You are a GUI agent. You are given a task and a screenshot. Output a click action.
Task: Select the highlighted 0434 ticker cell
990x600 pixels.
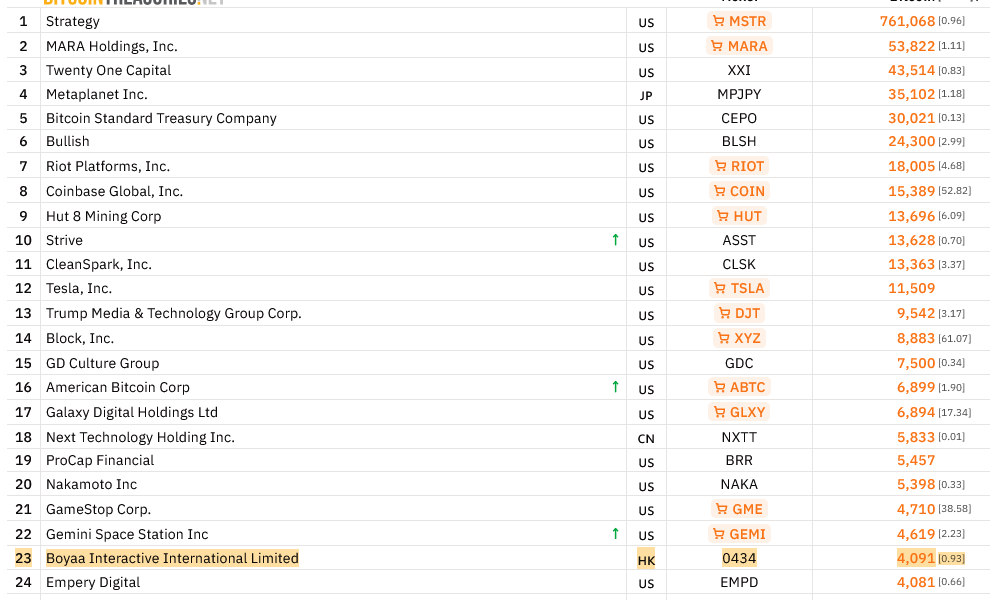739,558
